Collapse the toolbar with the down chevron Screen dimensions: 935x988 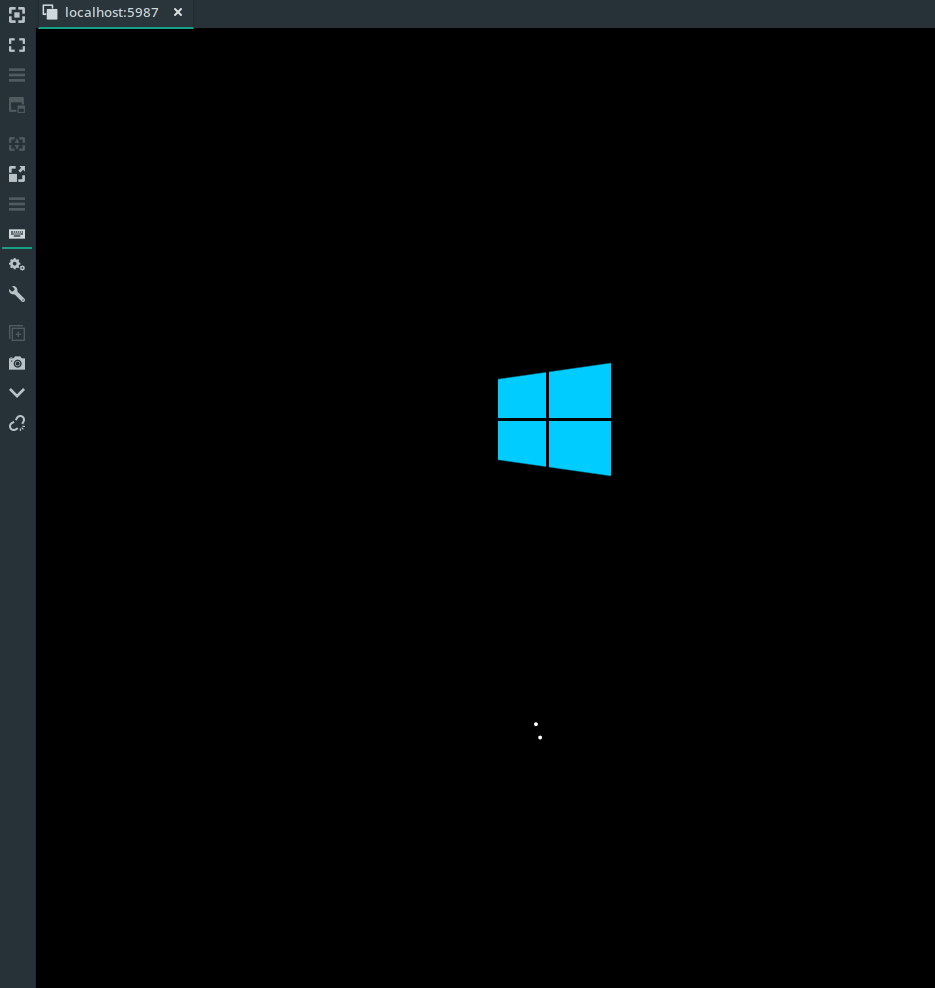point(16,392)
